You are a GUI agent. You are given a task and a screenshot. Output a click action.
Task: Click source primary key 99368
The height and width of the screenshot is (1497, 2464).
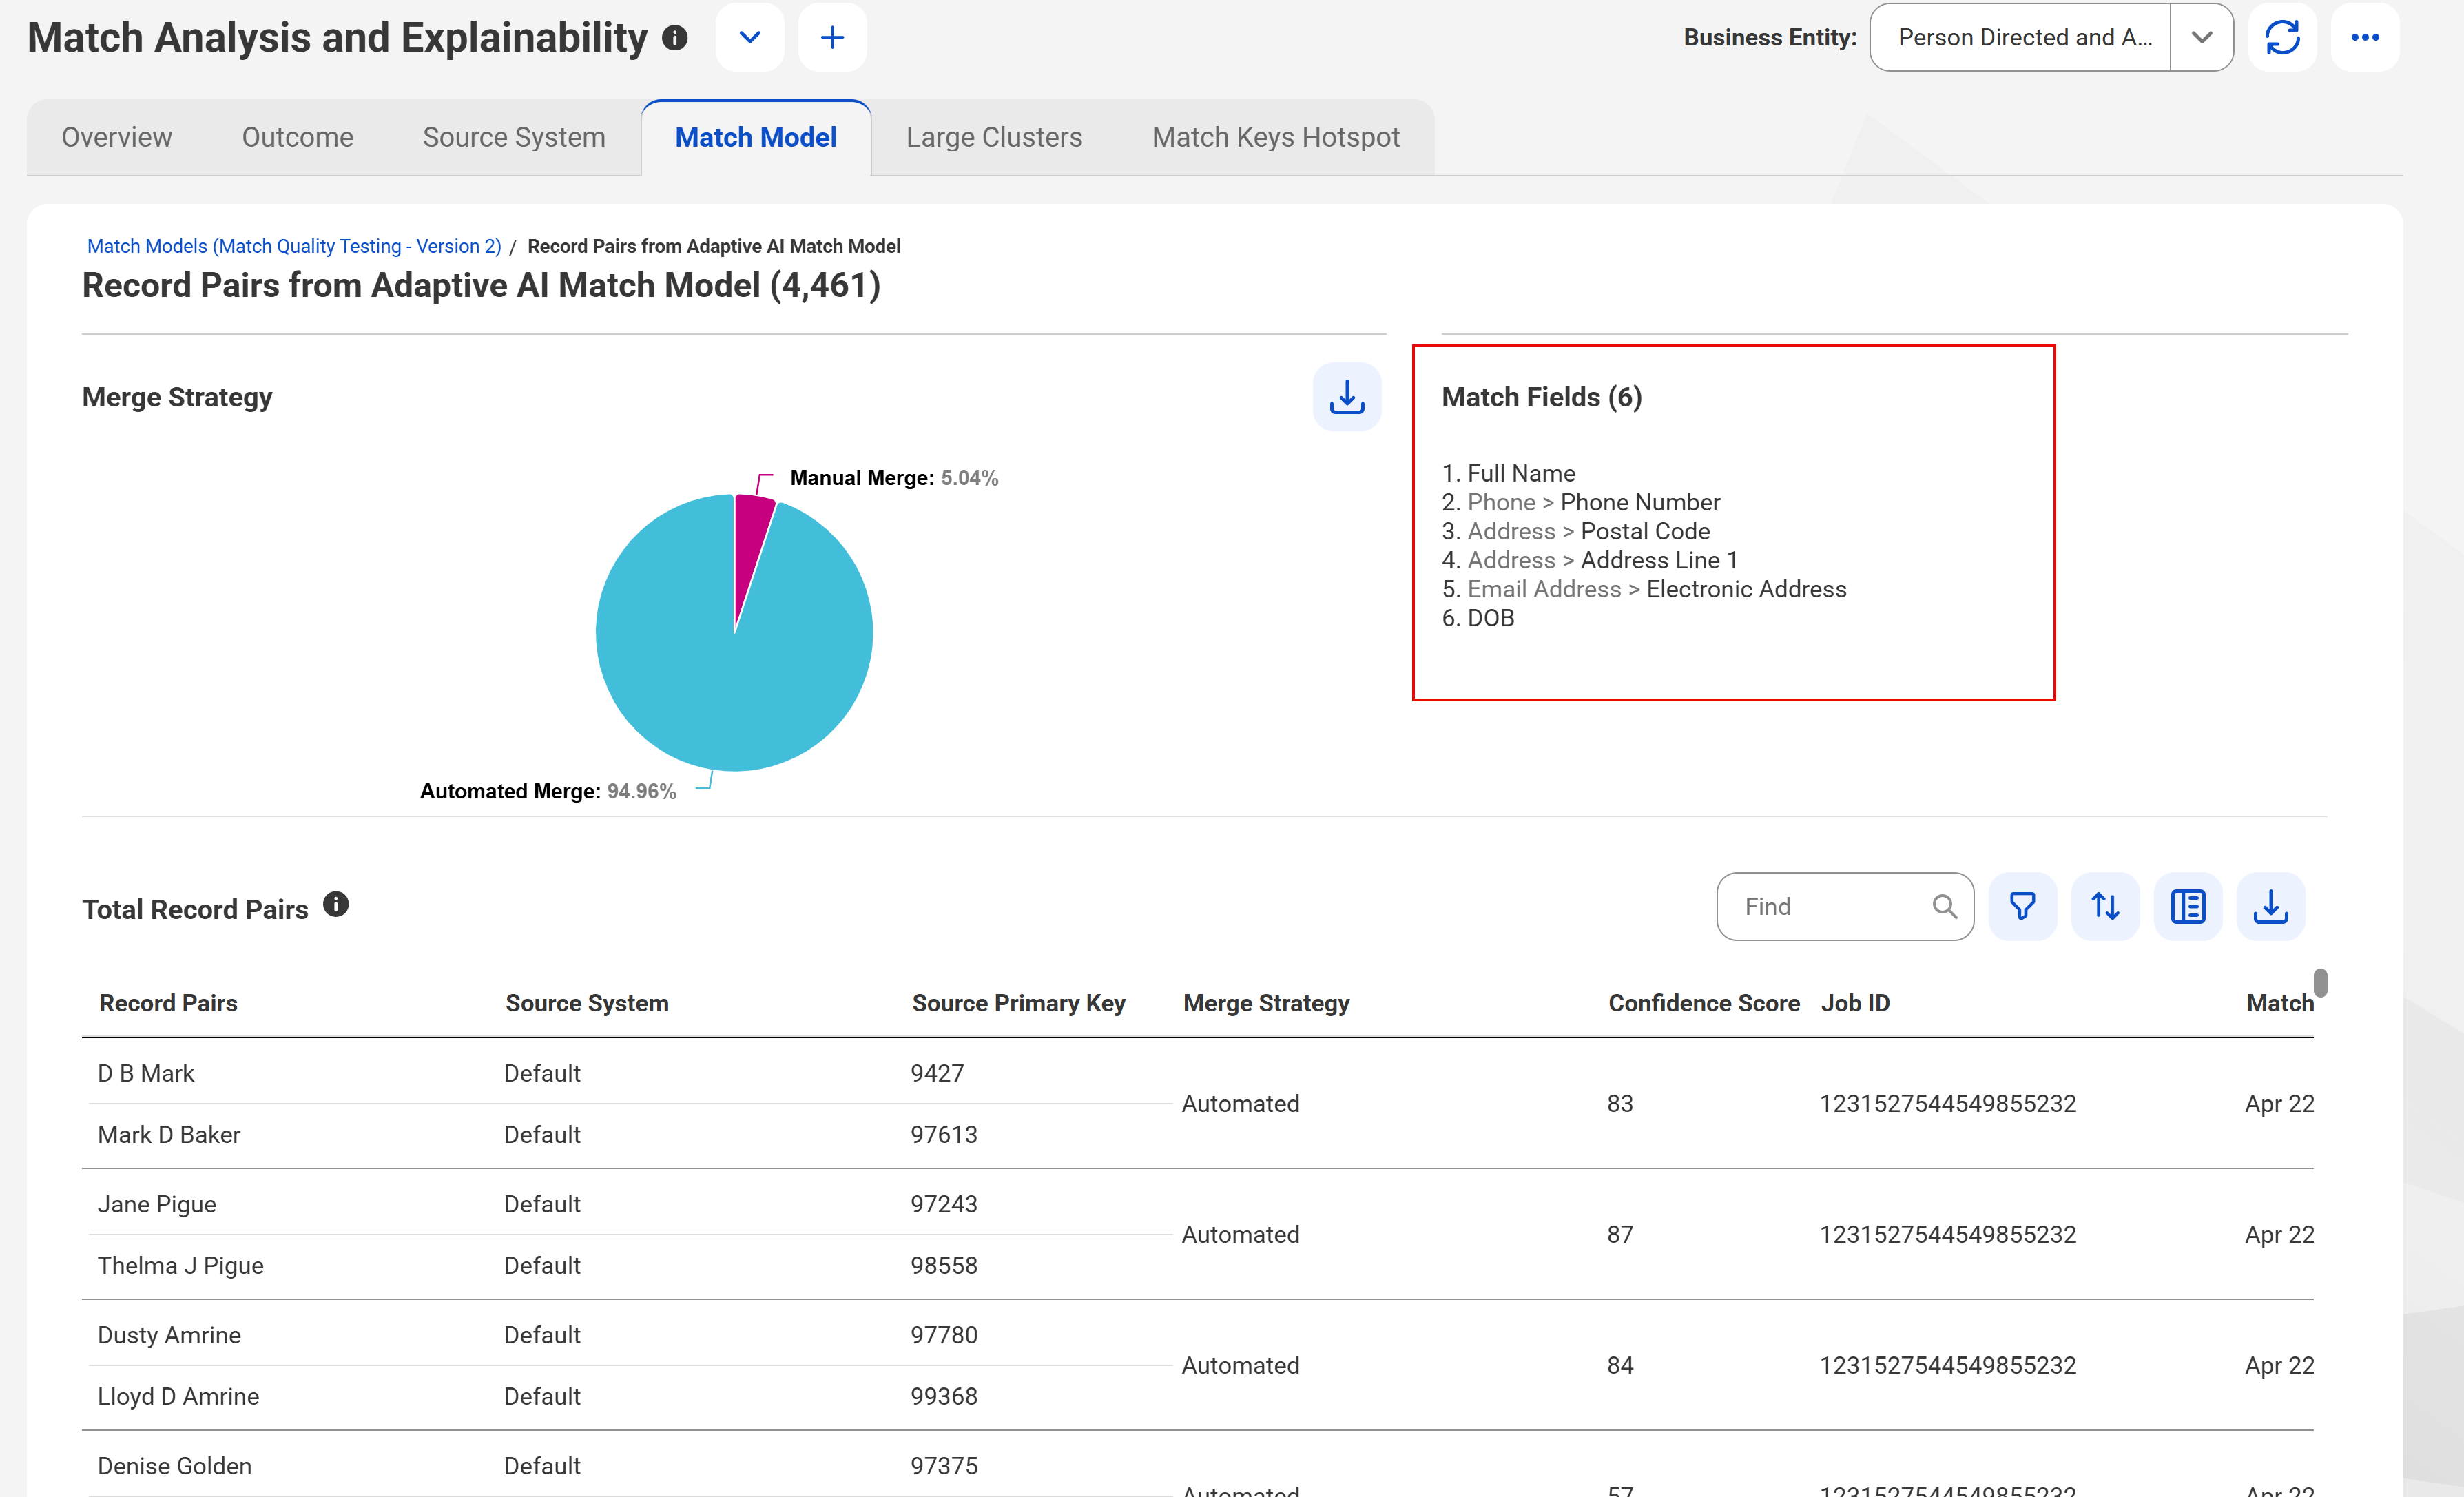(x=943, y=1397)
